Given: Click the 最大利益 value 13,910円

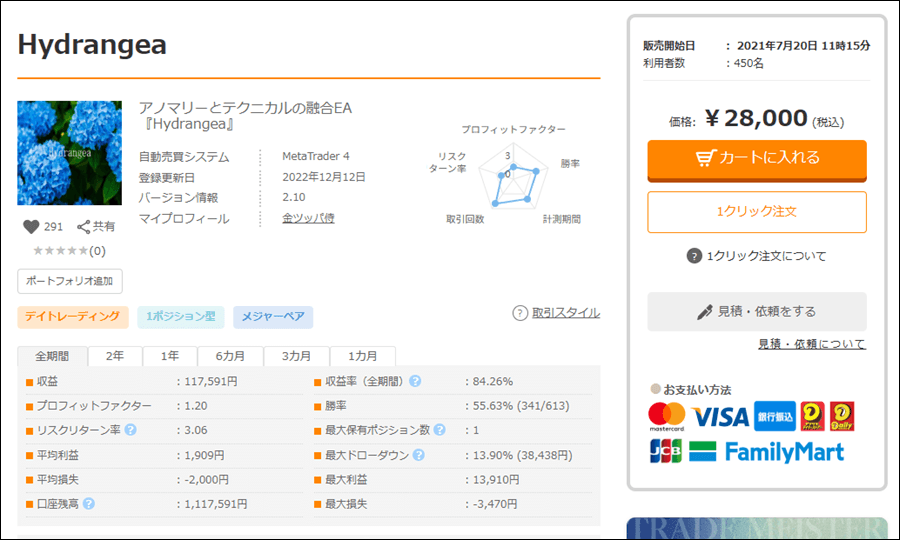Looking at the screenshot, I should tap(496, 479).
